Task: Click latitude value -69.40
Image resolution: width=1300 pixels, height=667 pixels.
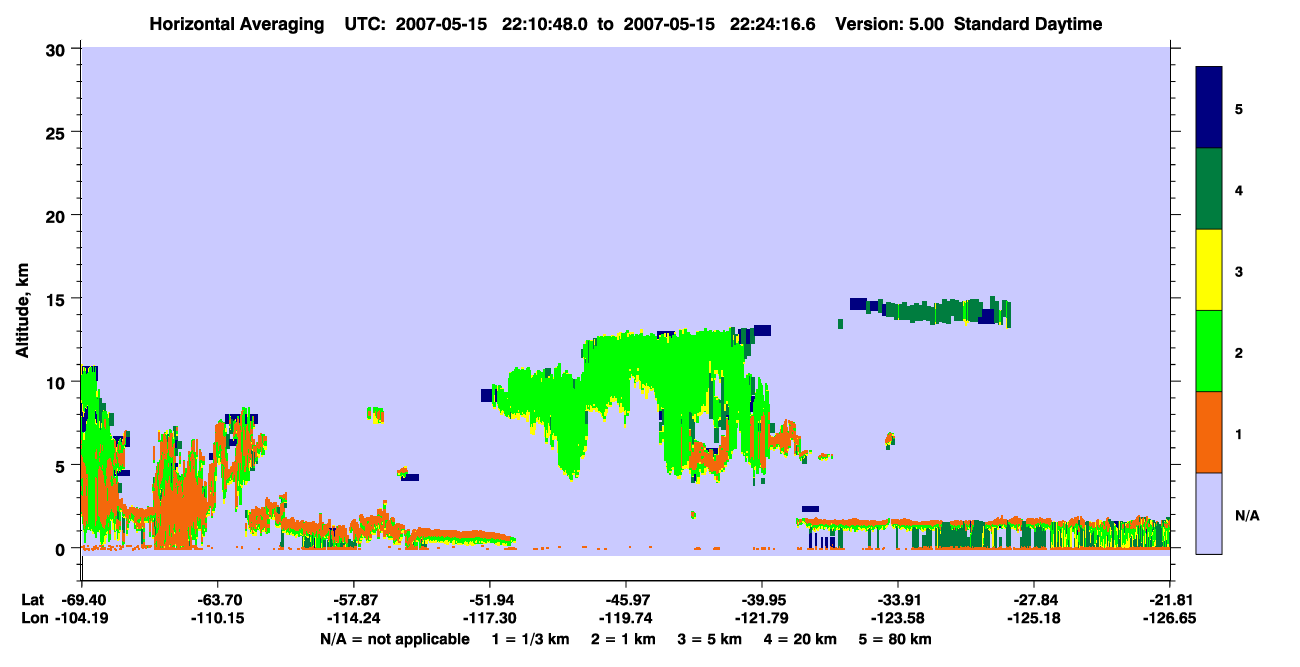Action: 82,600
